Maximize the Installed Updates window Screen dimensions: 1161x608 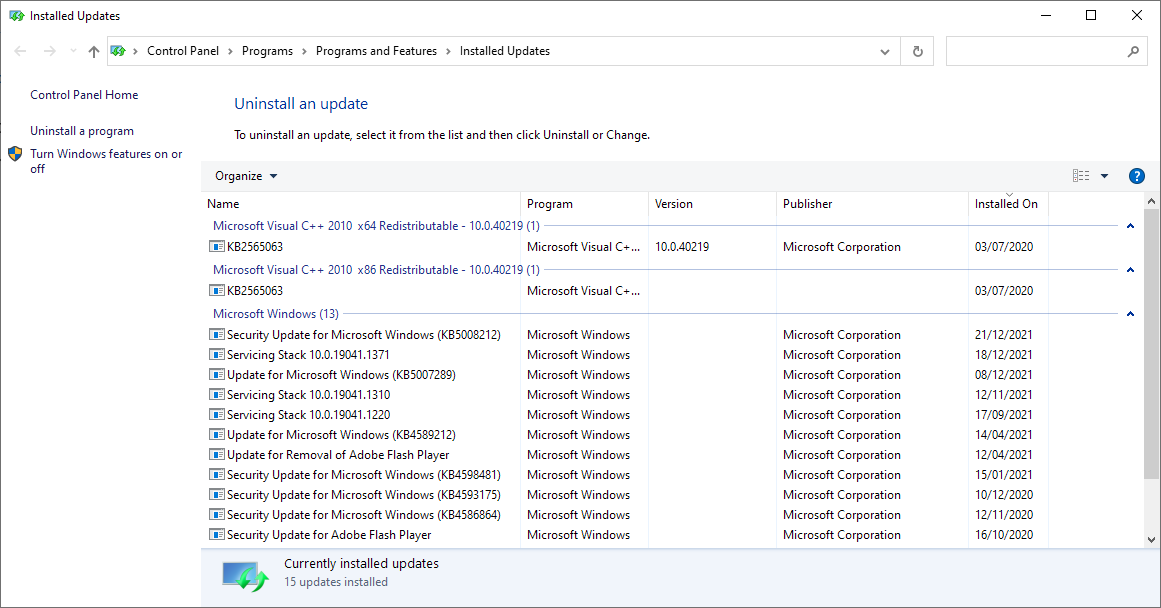[x=1091, y=16]
